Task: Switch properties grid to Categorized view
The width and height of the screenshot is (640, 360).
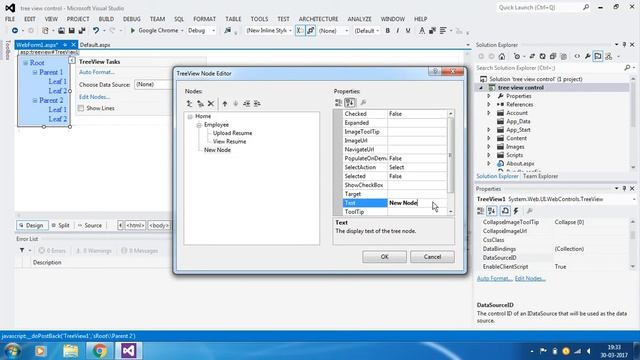Action: (338, 103)
